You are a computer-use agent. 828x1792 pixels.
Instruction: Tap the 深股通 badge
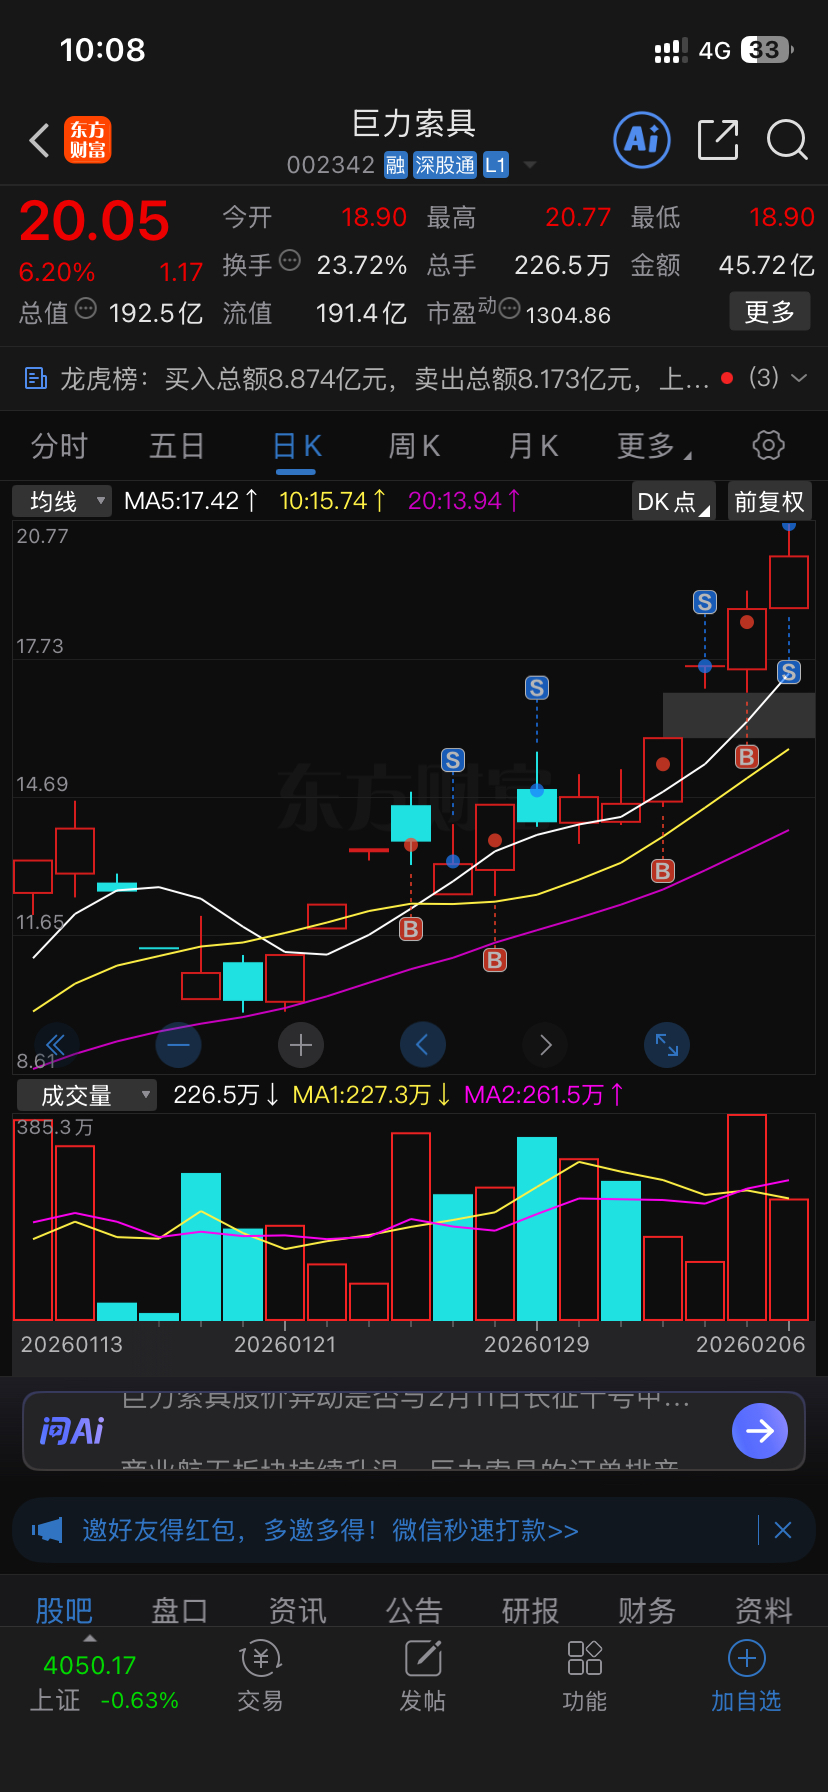[x=445, y=165]
